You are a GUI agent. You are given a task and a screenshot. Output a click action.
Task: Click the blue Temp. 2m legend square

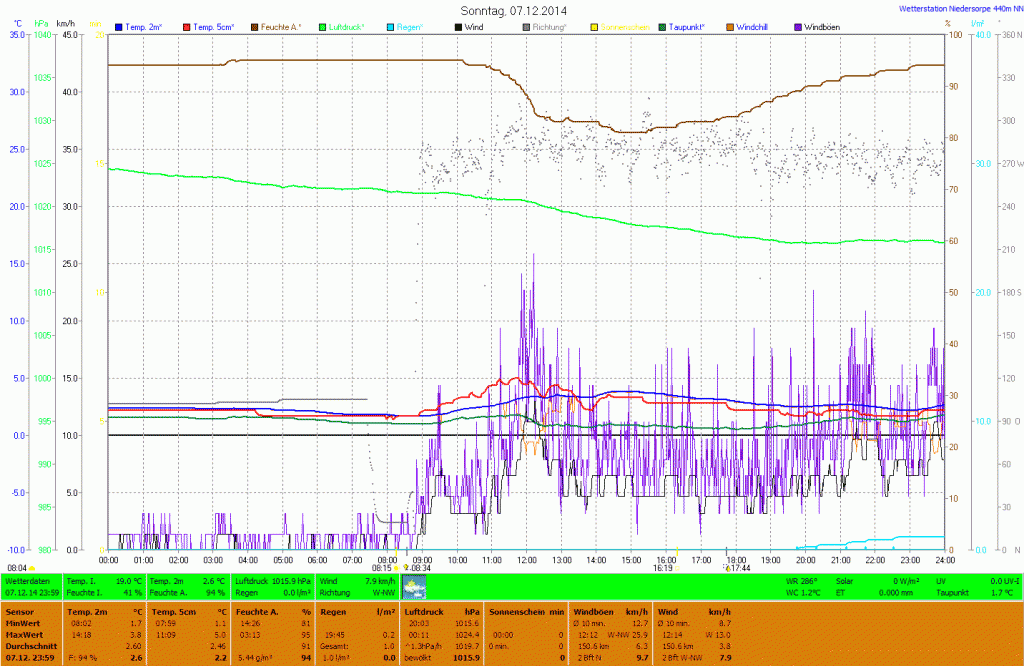[x=119, y=26]
